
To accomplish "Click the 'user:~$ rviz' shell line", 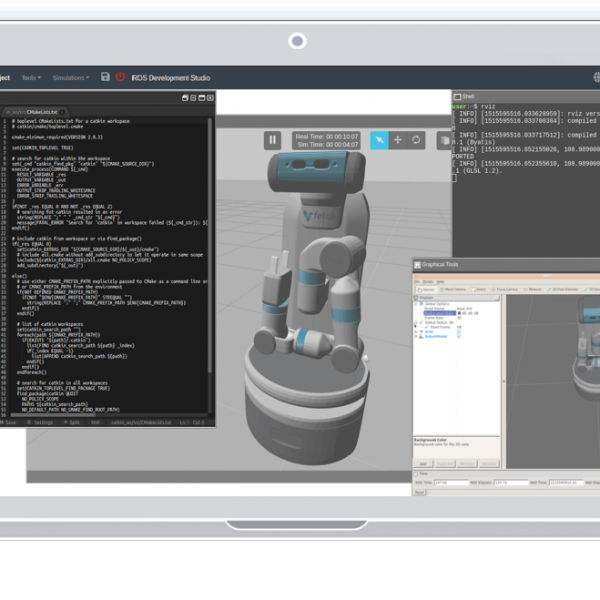I will click(474, 107).
